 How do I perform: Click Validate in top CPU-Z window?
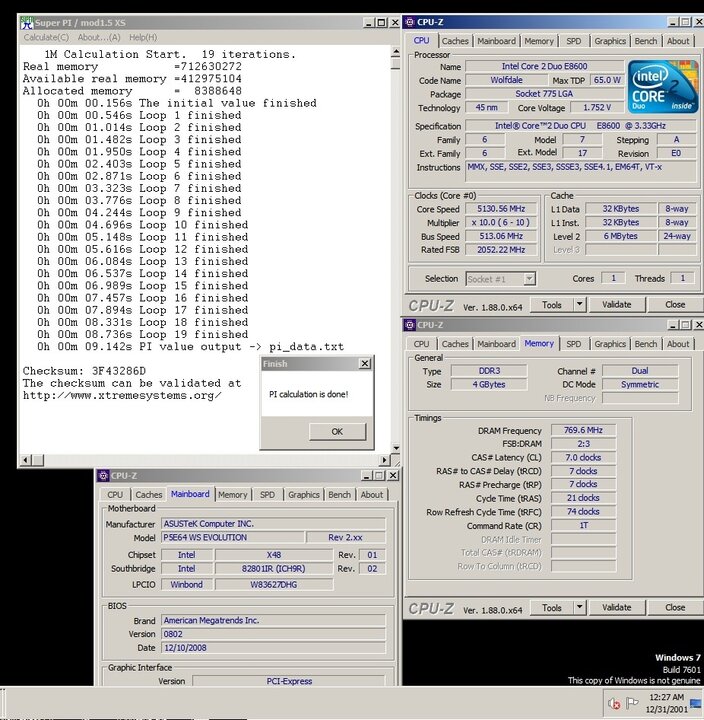coord(617,305)
